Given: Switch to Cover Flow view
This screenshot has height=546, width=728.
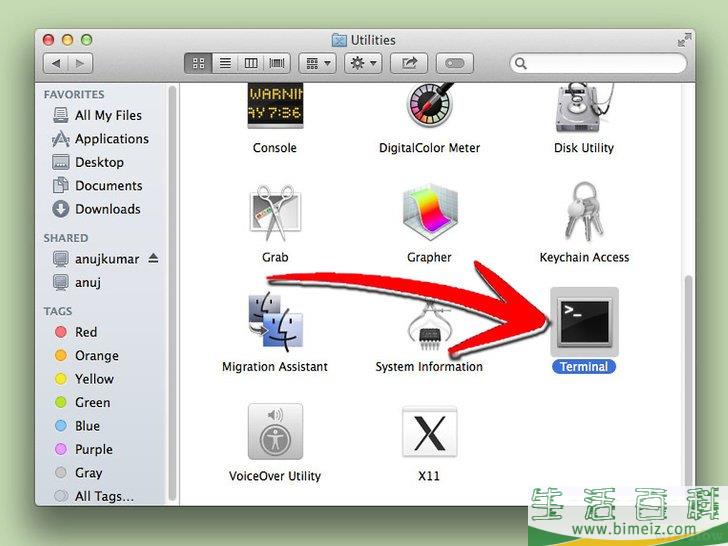Looking at the screenshot, I should click(x=277, y=63).
